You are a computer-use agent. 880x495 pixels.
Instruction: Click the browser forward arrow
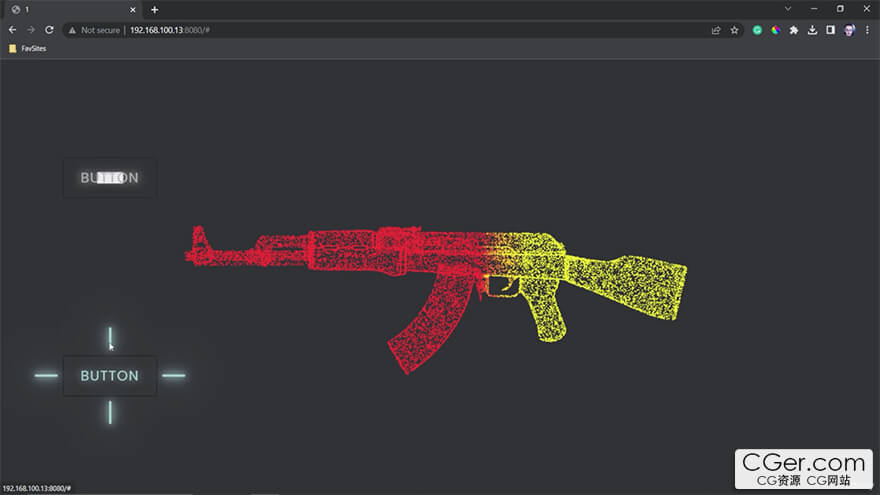click(x=31, y=30)
